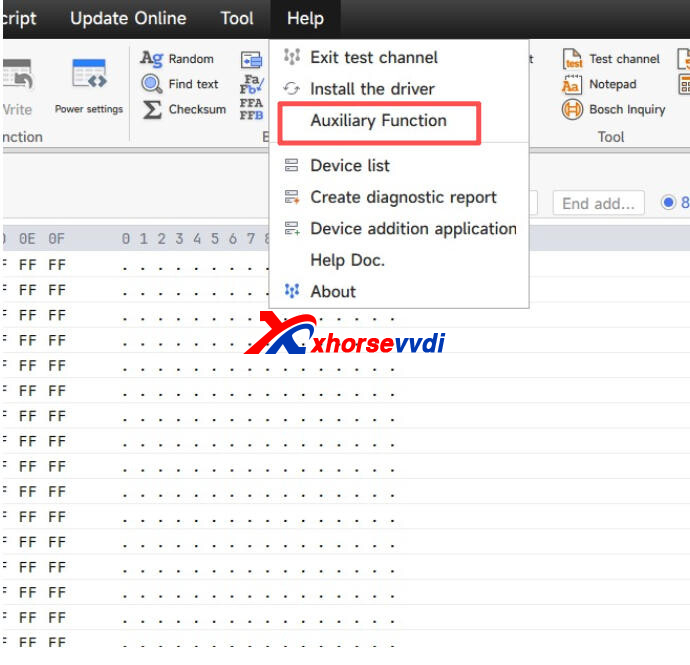Open the Tool menu
Image resolution: width=690 pixels, height=665 pixels.
click(237, 18)
